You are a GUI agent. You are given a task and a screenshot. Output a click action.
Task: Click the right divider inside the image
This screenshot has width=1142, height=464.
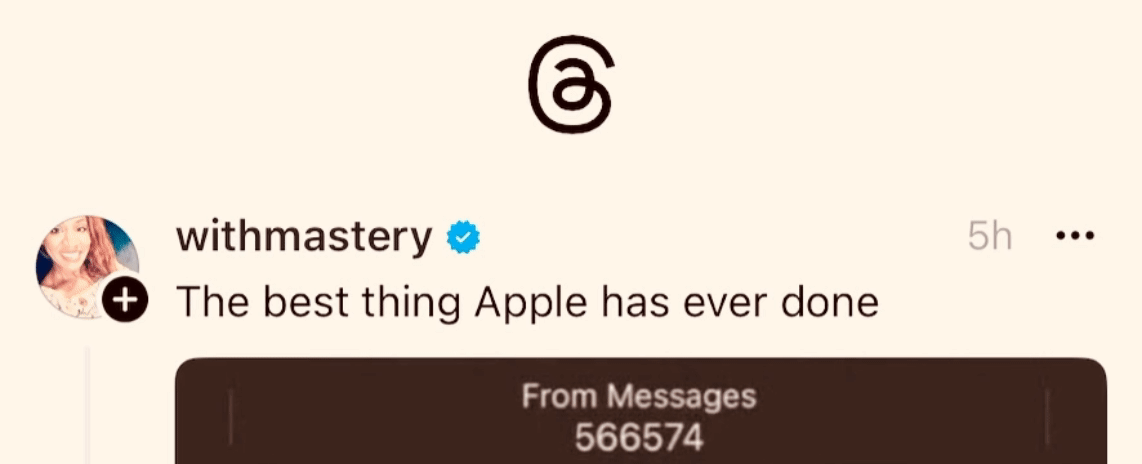[x=1047, y=417]
